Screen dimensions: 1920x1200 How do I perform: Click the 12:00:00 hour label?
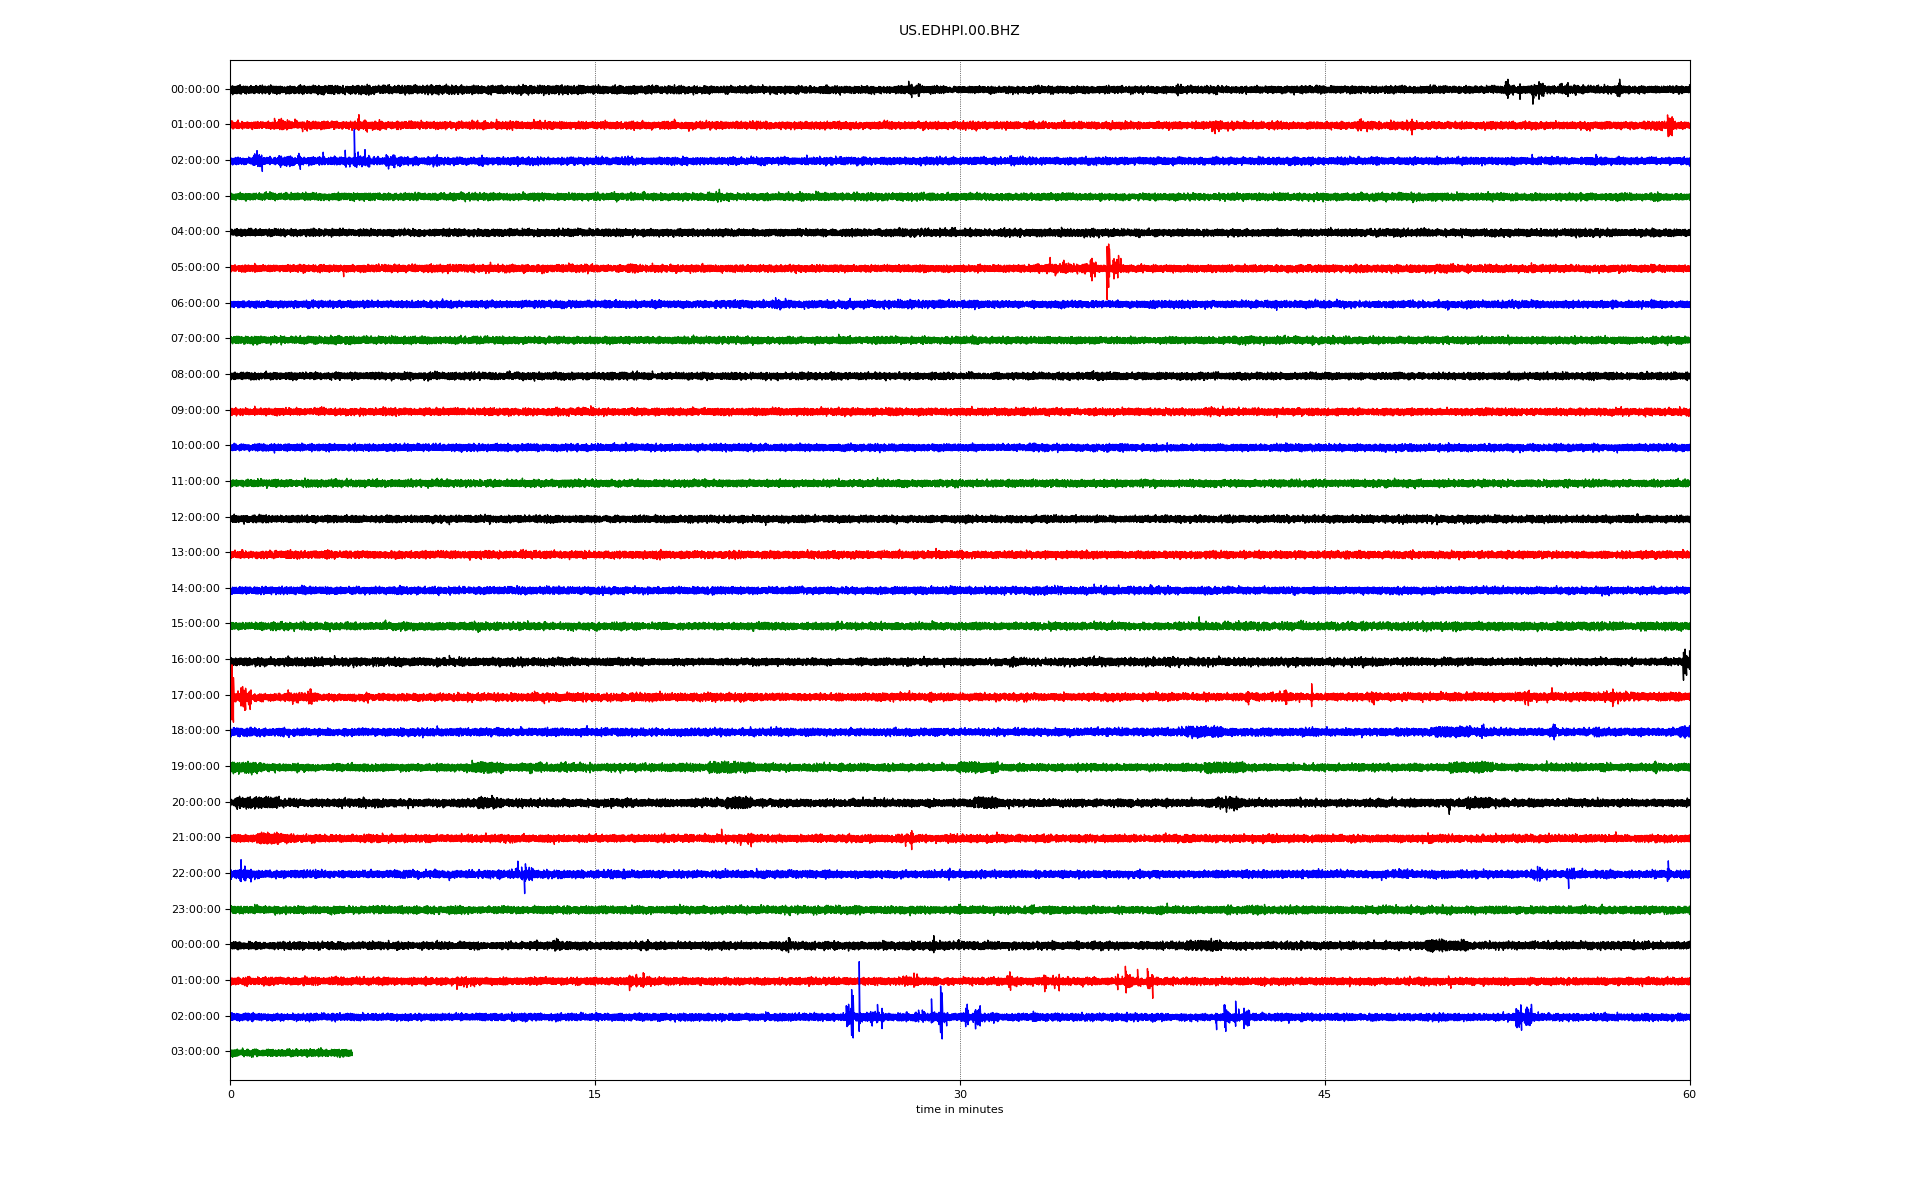(195, 518)
